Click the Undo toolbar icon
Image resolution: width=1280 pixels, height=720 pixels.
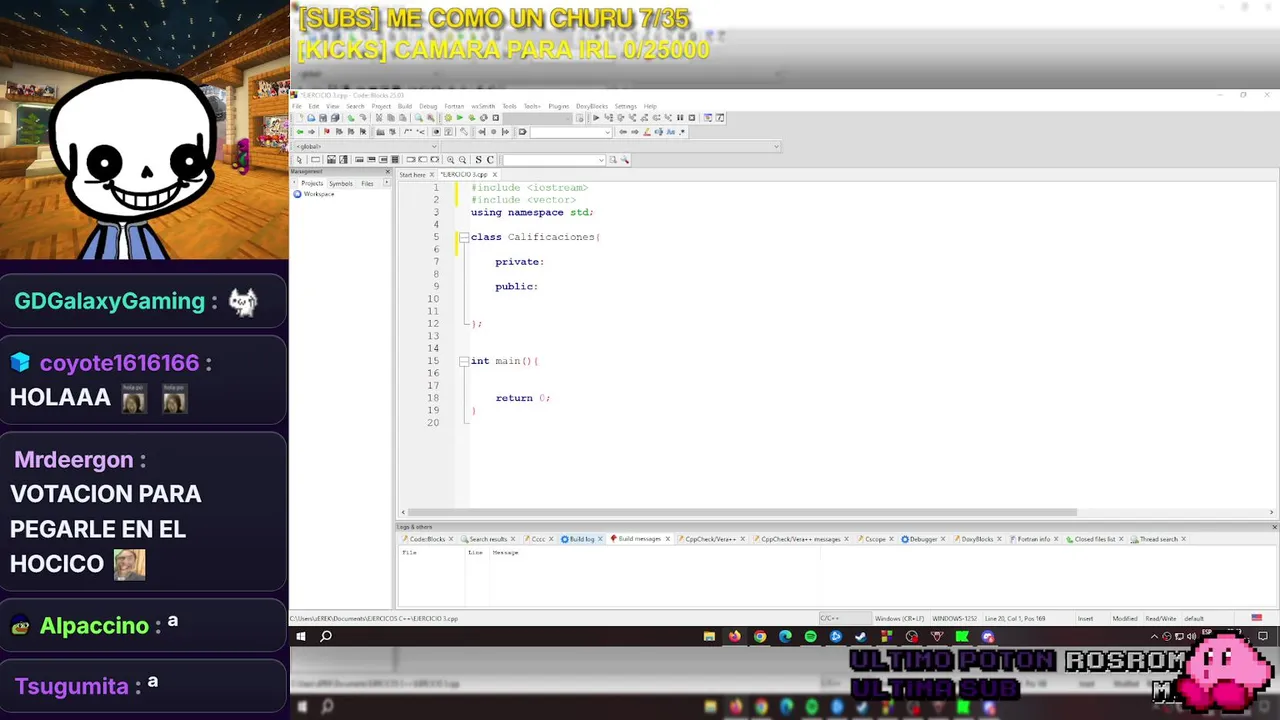[351, 118]
